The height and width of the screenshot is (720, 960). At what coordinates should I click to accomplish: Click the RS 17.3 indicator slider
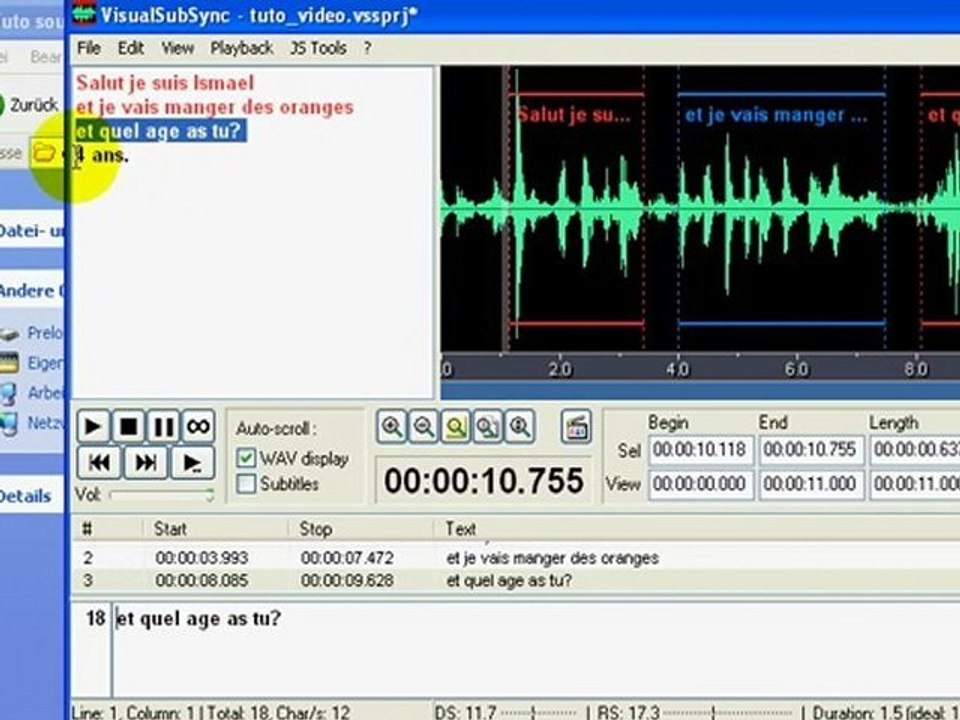[x=729, y=712]
